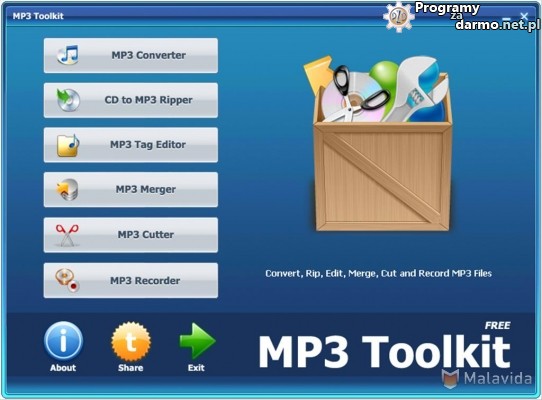The height and width of the screenshot is (400, 542).
Task: Launch the CD to MP3 Ripper button
Action: tap(131, 100)
